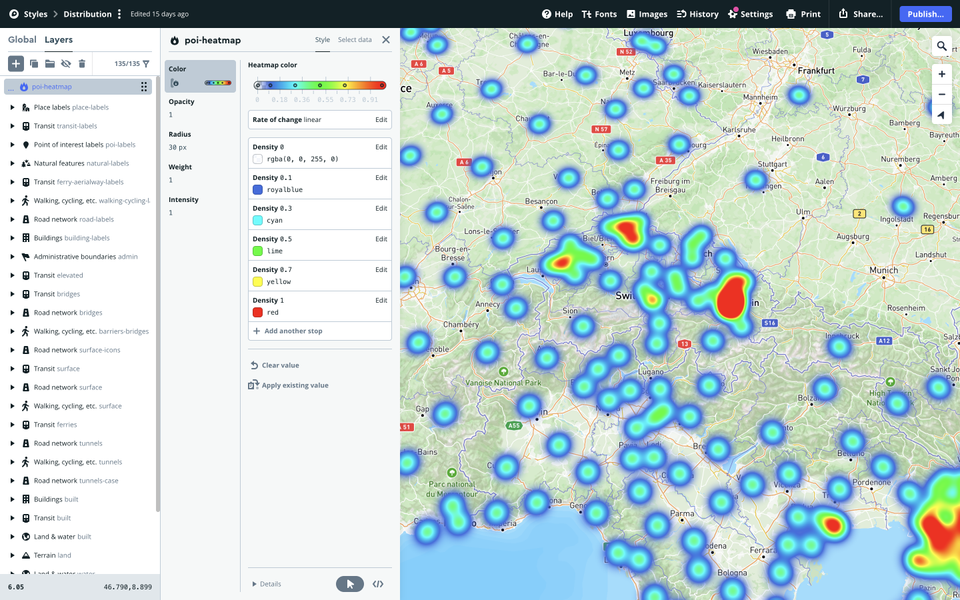This screenshot has height=600, width=960.
Task: Group layers with the folder icon
Action: (50, 63)
